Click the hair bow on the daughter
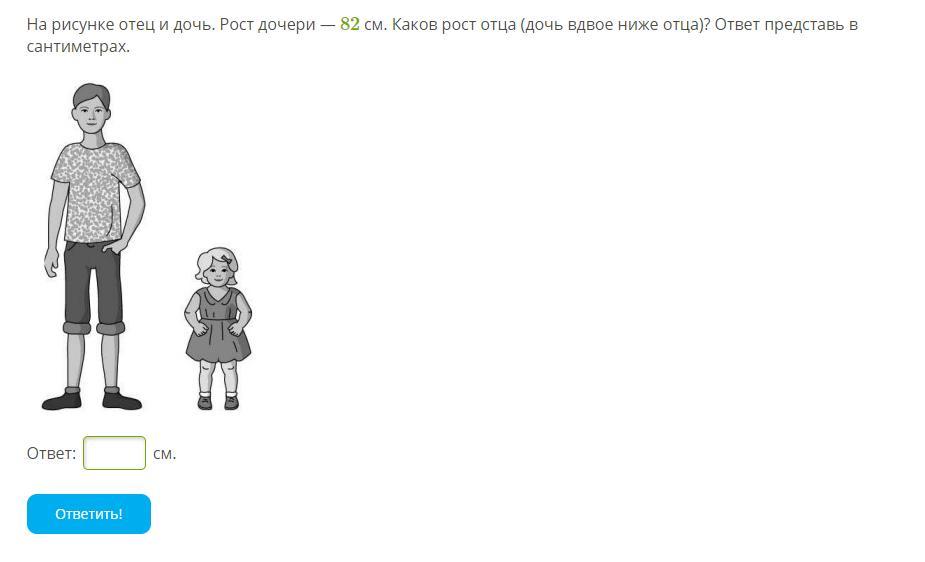 click(228, 259)
